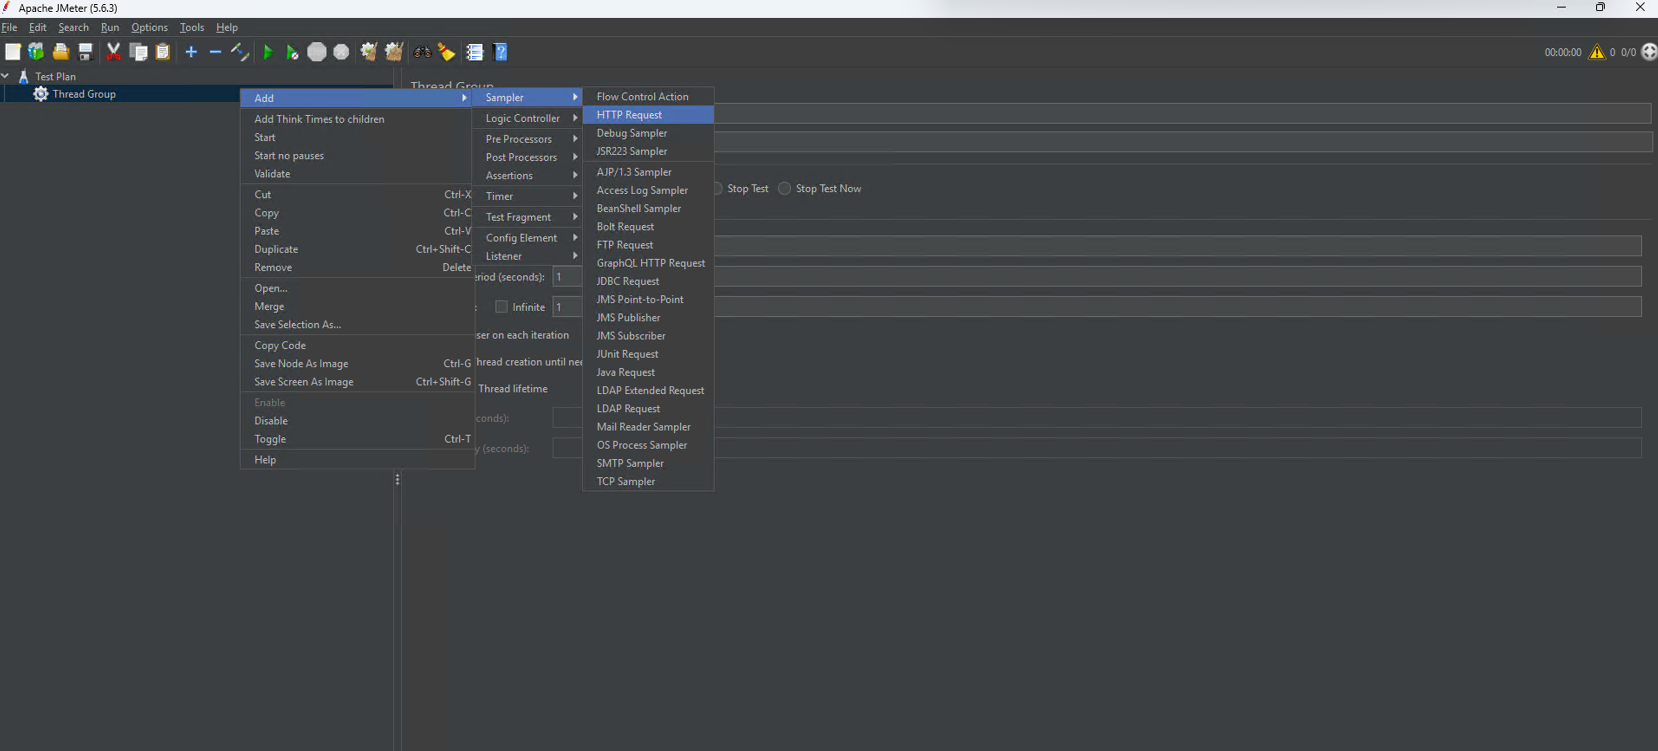This screenshot has width=1658, height=751.
Task: Select Copy Code in context menu
Action: (x=357, y=345)
